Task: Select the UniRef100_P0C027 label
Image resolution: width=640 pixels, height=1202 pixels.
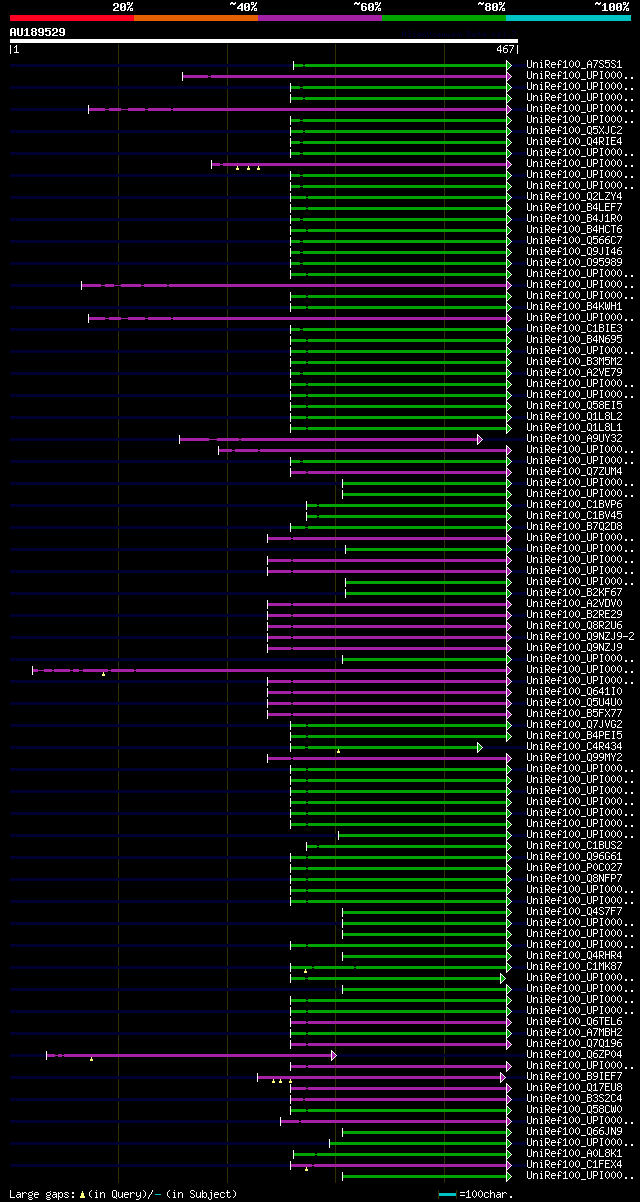Action: click(x=574, y=867)
